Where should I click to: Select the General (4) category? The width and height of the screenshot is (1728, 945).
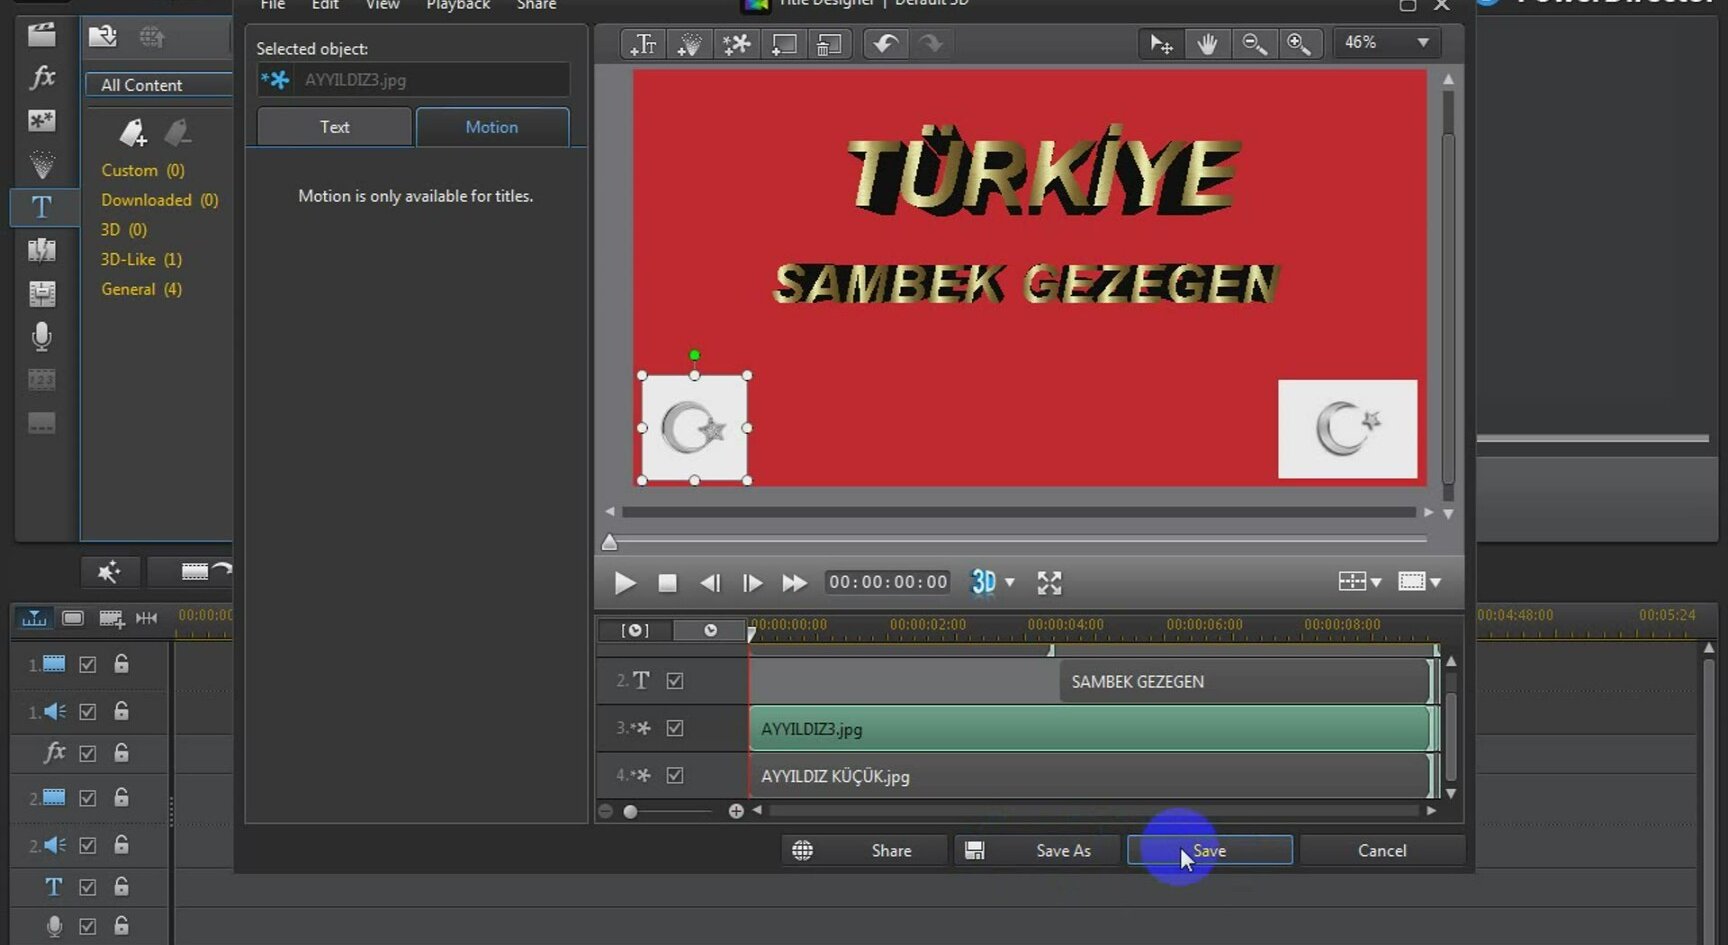tap(141, 289)
